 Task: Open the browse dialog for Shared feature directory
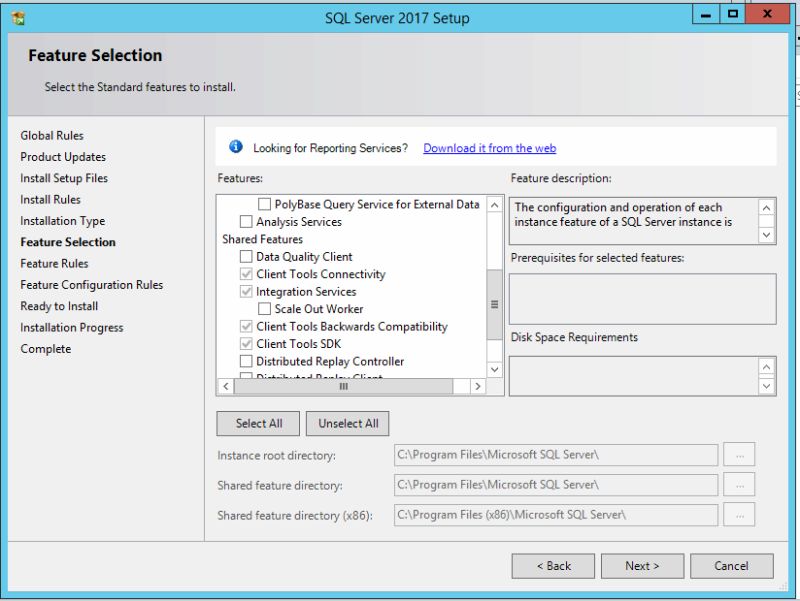click(739, 485)
